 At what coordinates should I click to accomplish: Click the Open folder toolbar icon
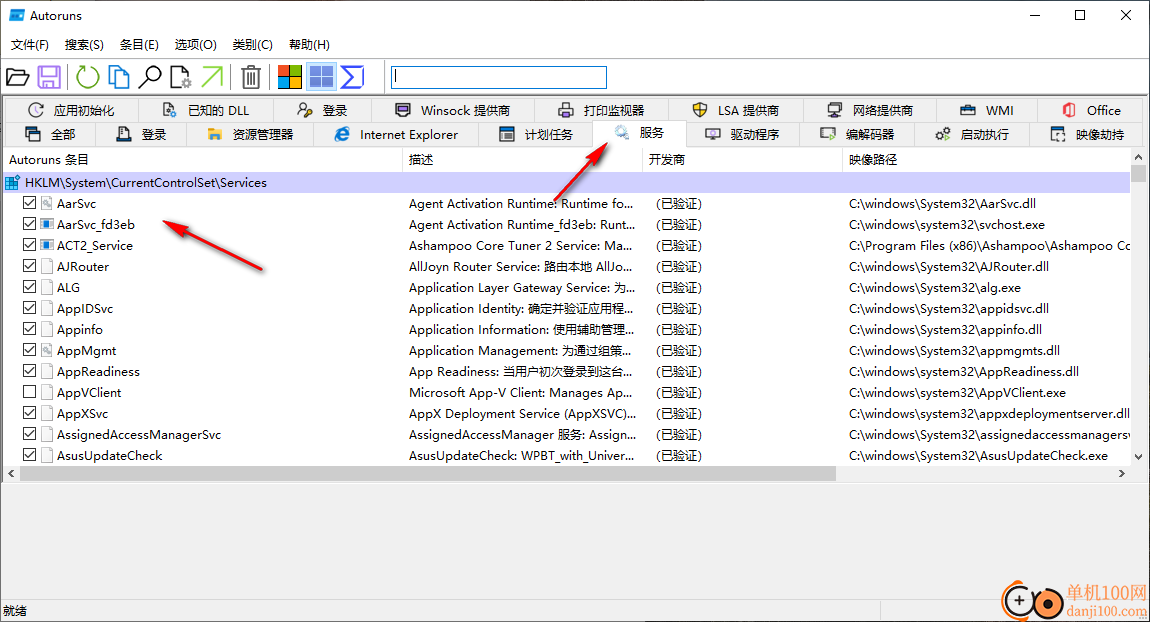click(18, 77)
